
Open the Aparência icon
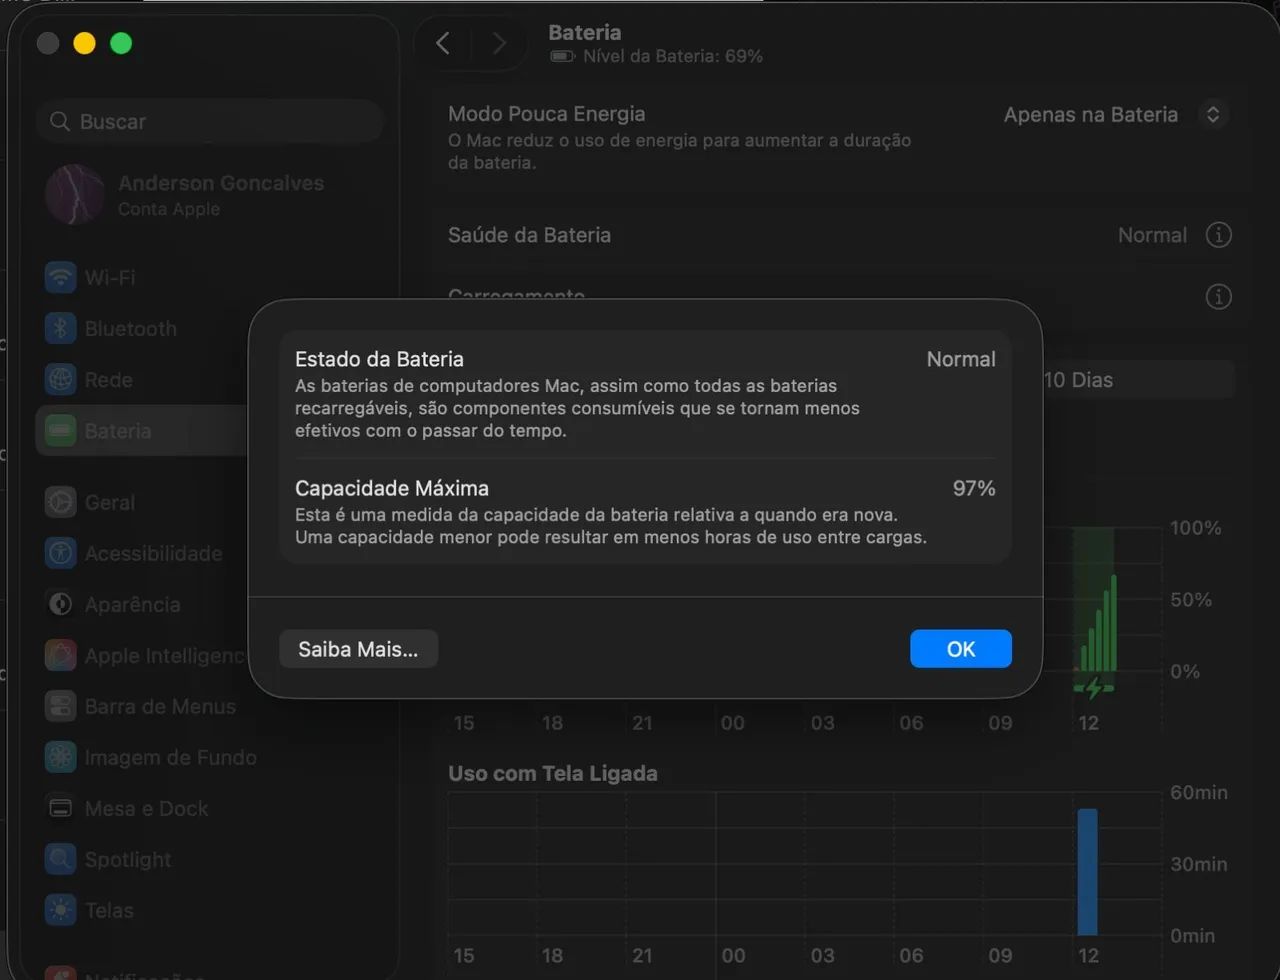pos(61,604)
